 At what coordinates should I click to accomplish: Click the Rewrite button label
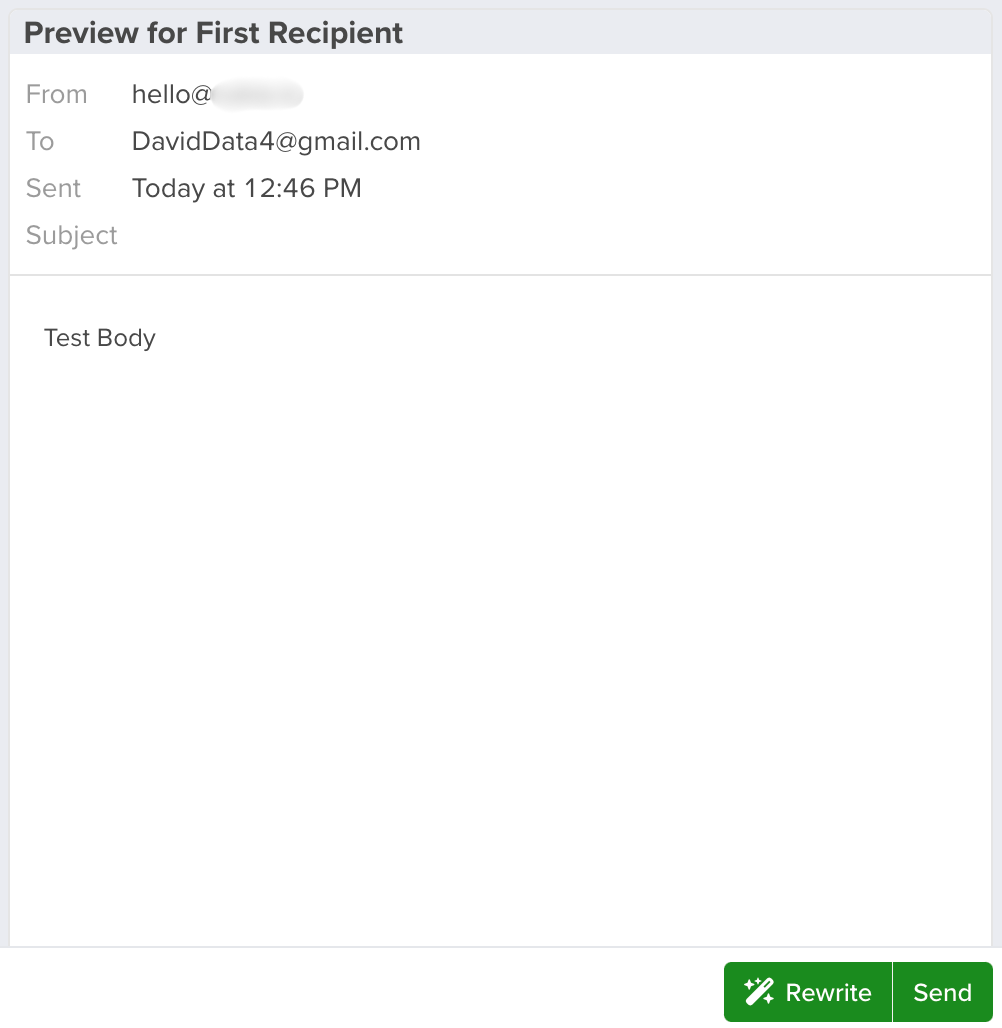pyautogui.click(x=828, y=993)
